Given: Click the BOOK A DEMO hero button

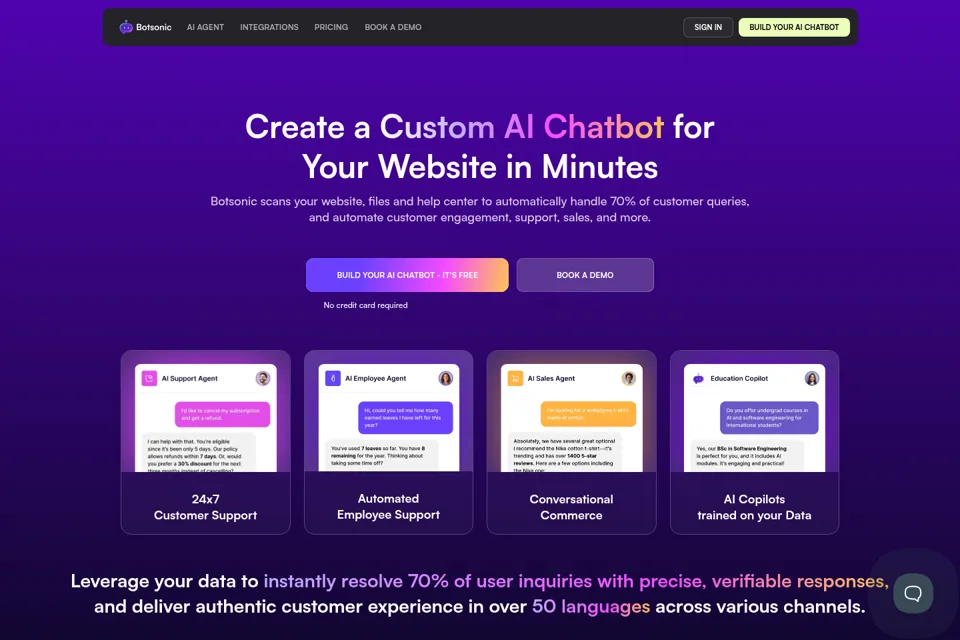Looking at the screenshot, I should 585,275.
